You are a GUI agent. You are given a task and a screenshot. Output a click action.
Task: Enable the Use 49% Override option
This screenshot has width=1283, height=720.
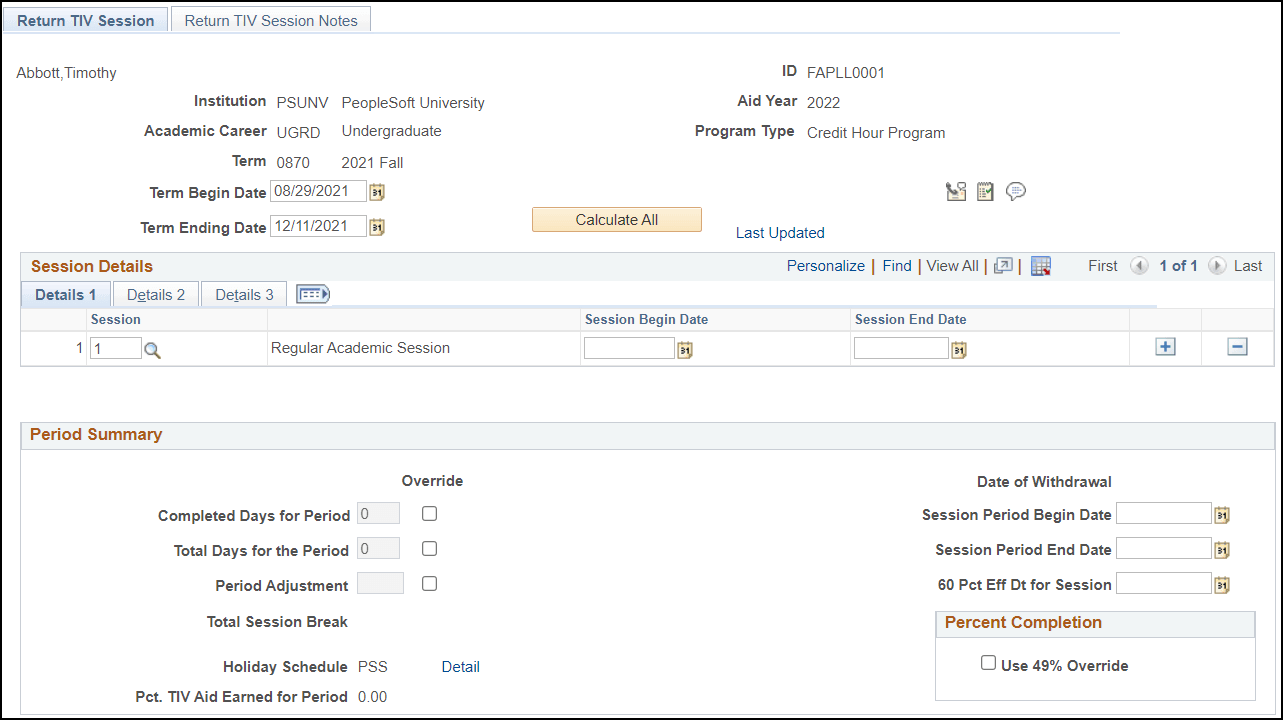click(988, 662)
